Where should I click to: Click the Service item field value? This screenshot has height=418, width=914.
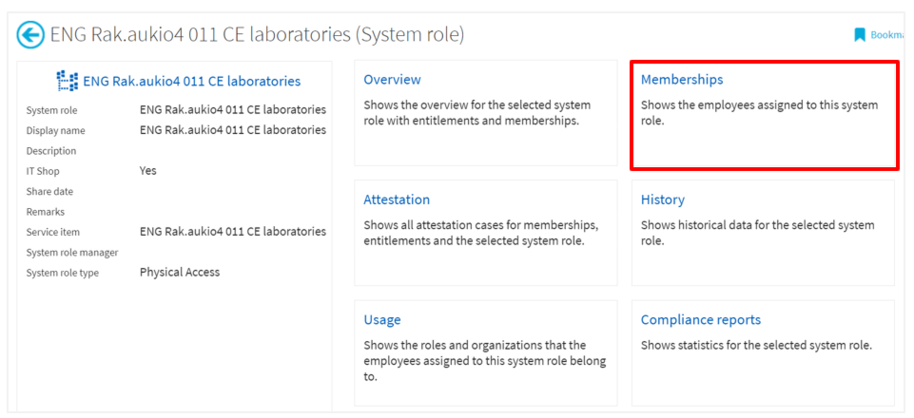[232, 232]
